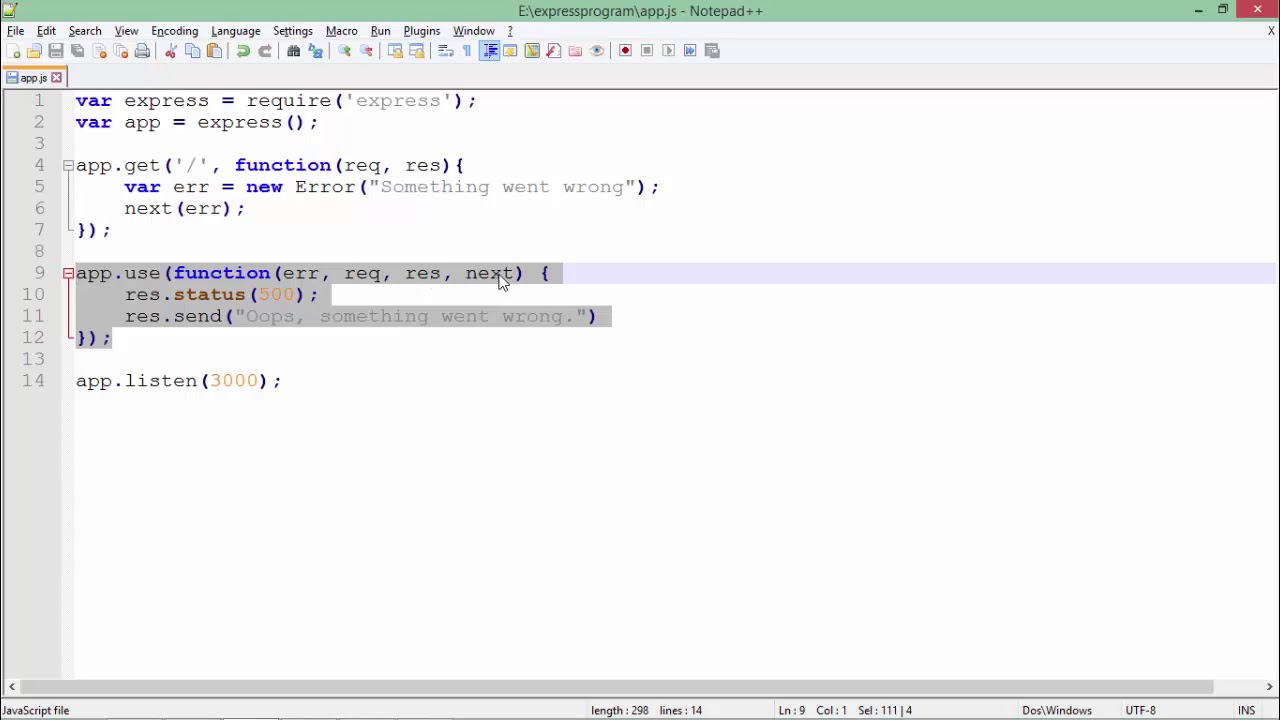Create a new file from toolbar
The width and height of the screenshot is (1280, 720).
click(13, 51)
